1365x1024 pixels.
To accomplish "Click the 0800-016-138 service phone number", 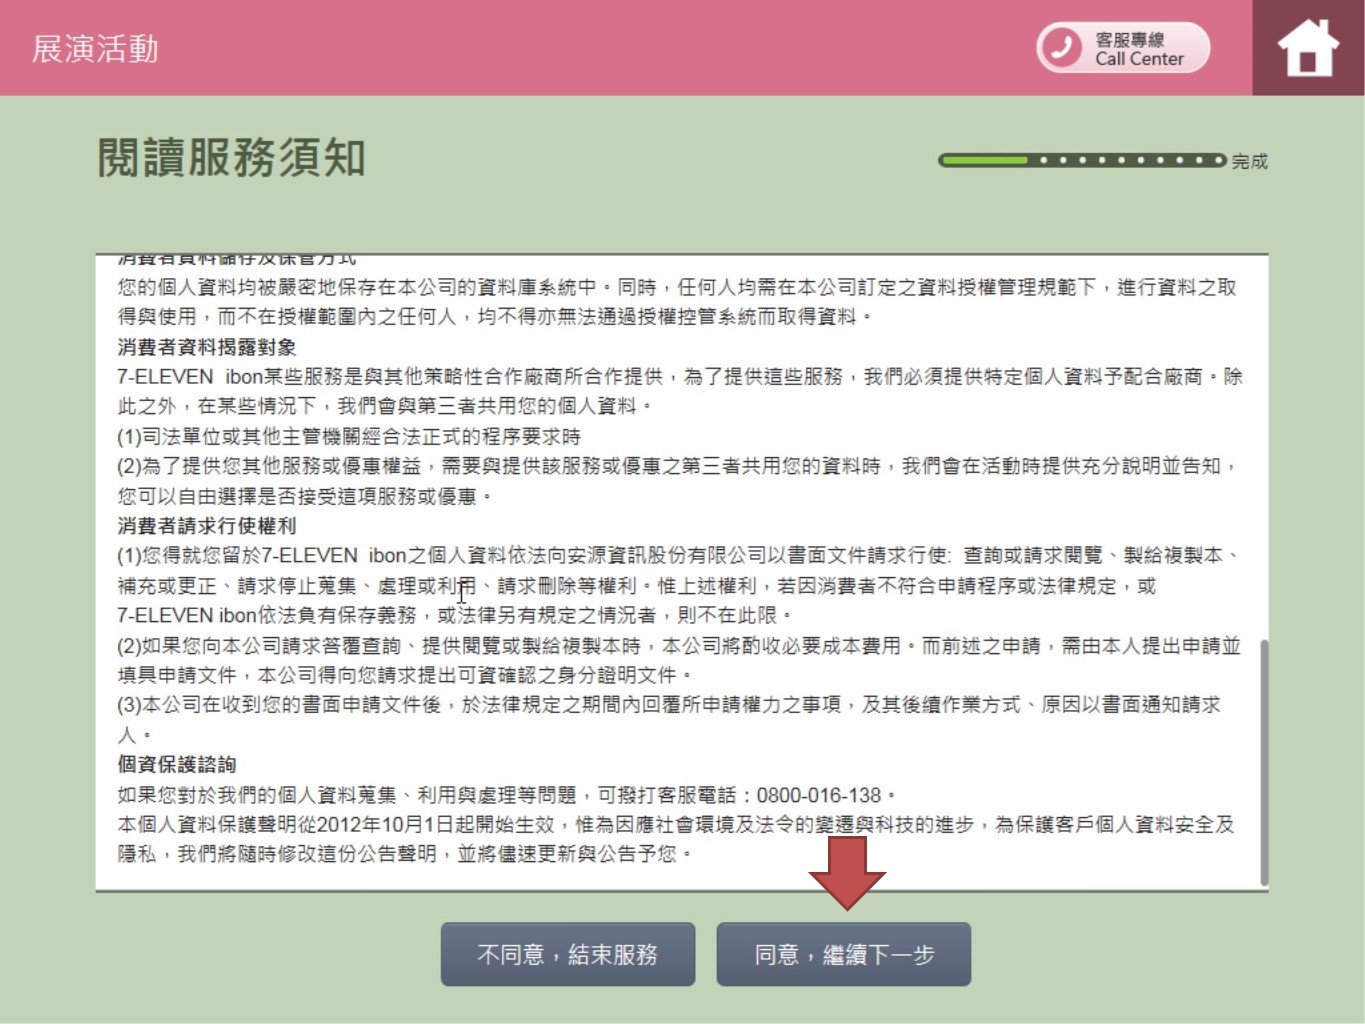I will click(x=818, y=795).
